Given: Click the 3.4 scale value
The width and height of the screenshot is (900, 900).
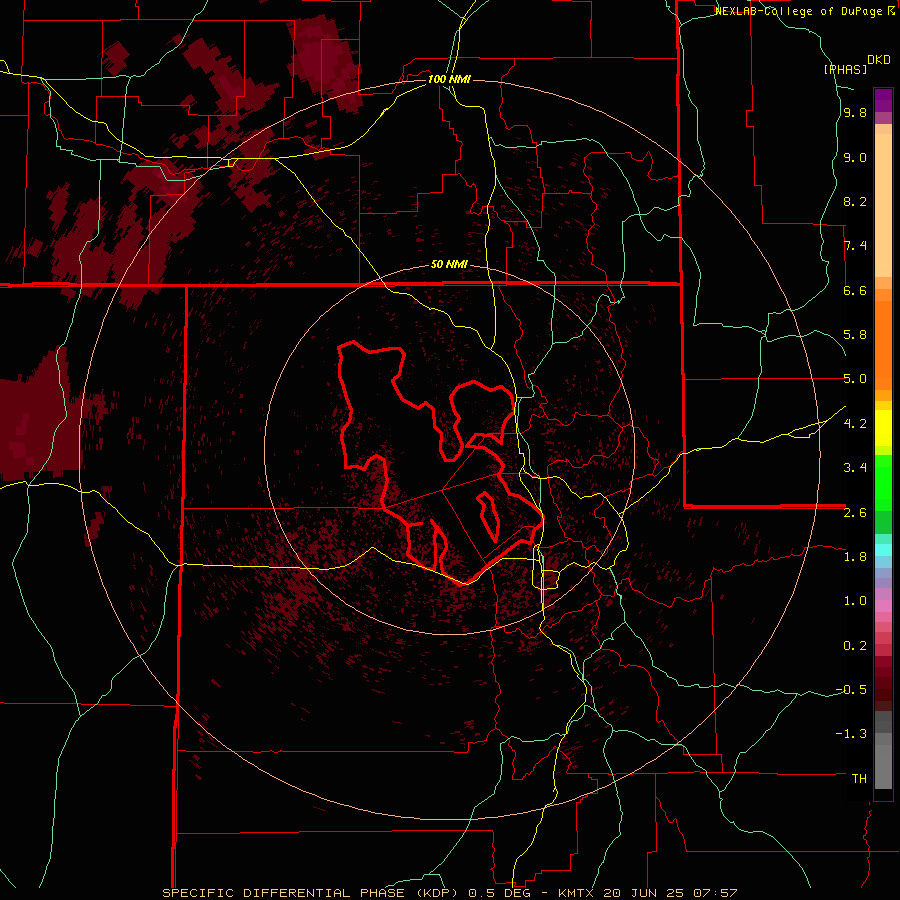Looking at the screenshot, I should tap(855, 468).
